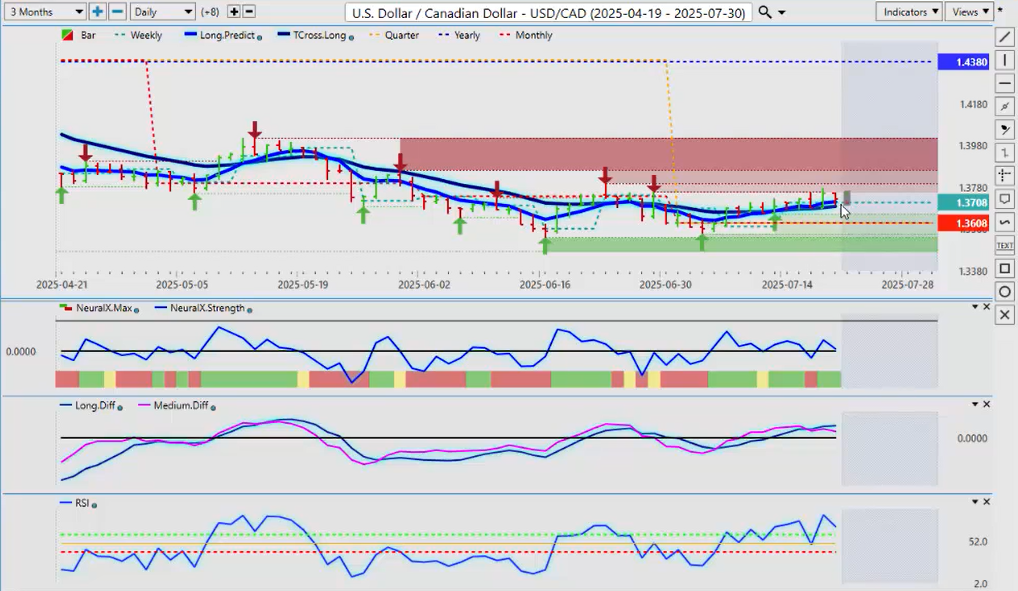Select the vertical line drawing tool
This screenshot has width=1018, height=591.
[x=1005, y=60]
